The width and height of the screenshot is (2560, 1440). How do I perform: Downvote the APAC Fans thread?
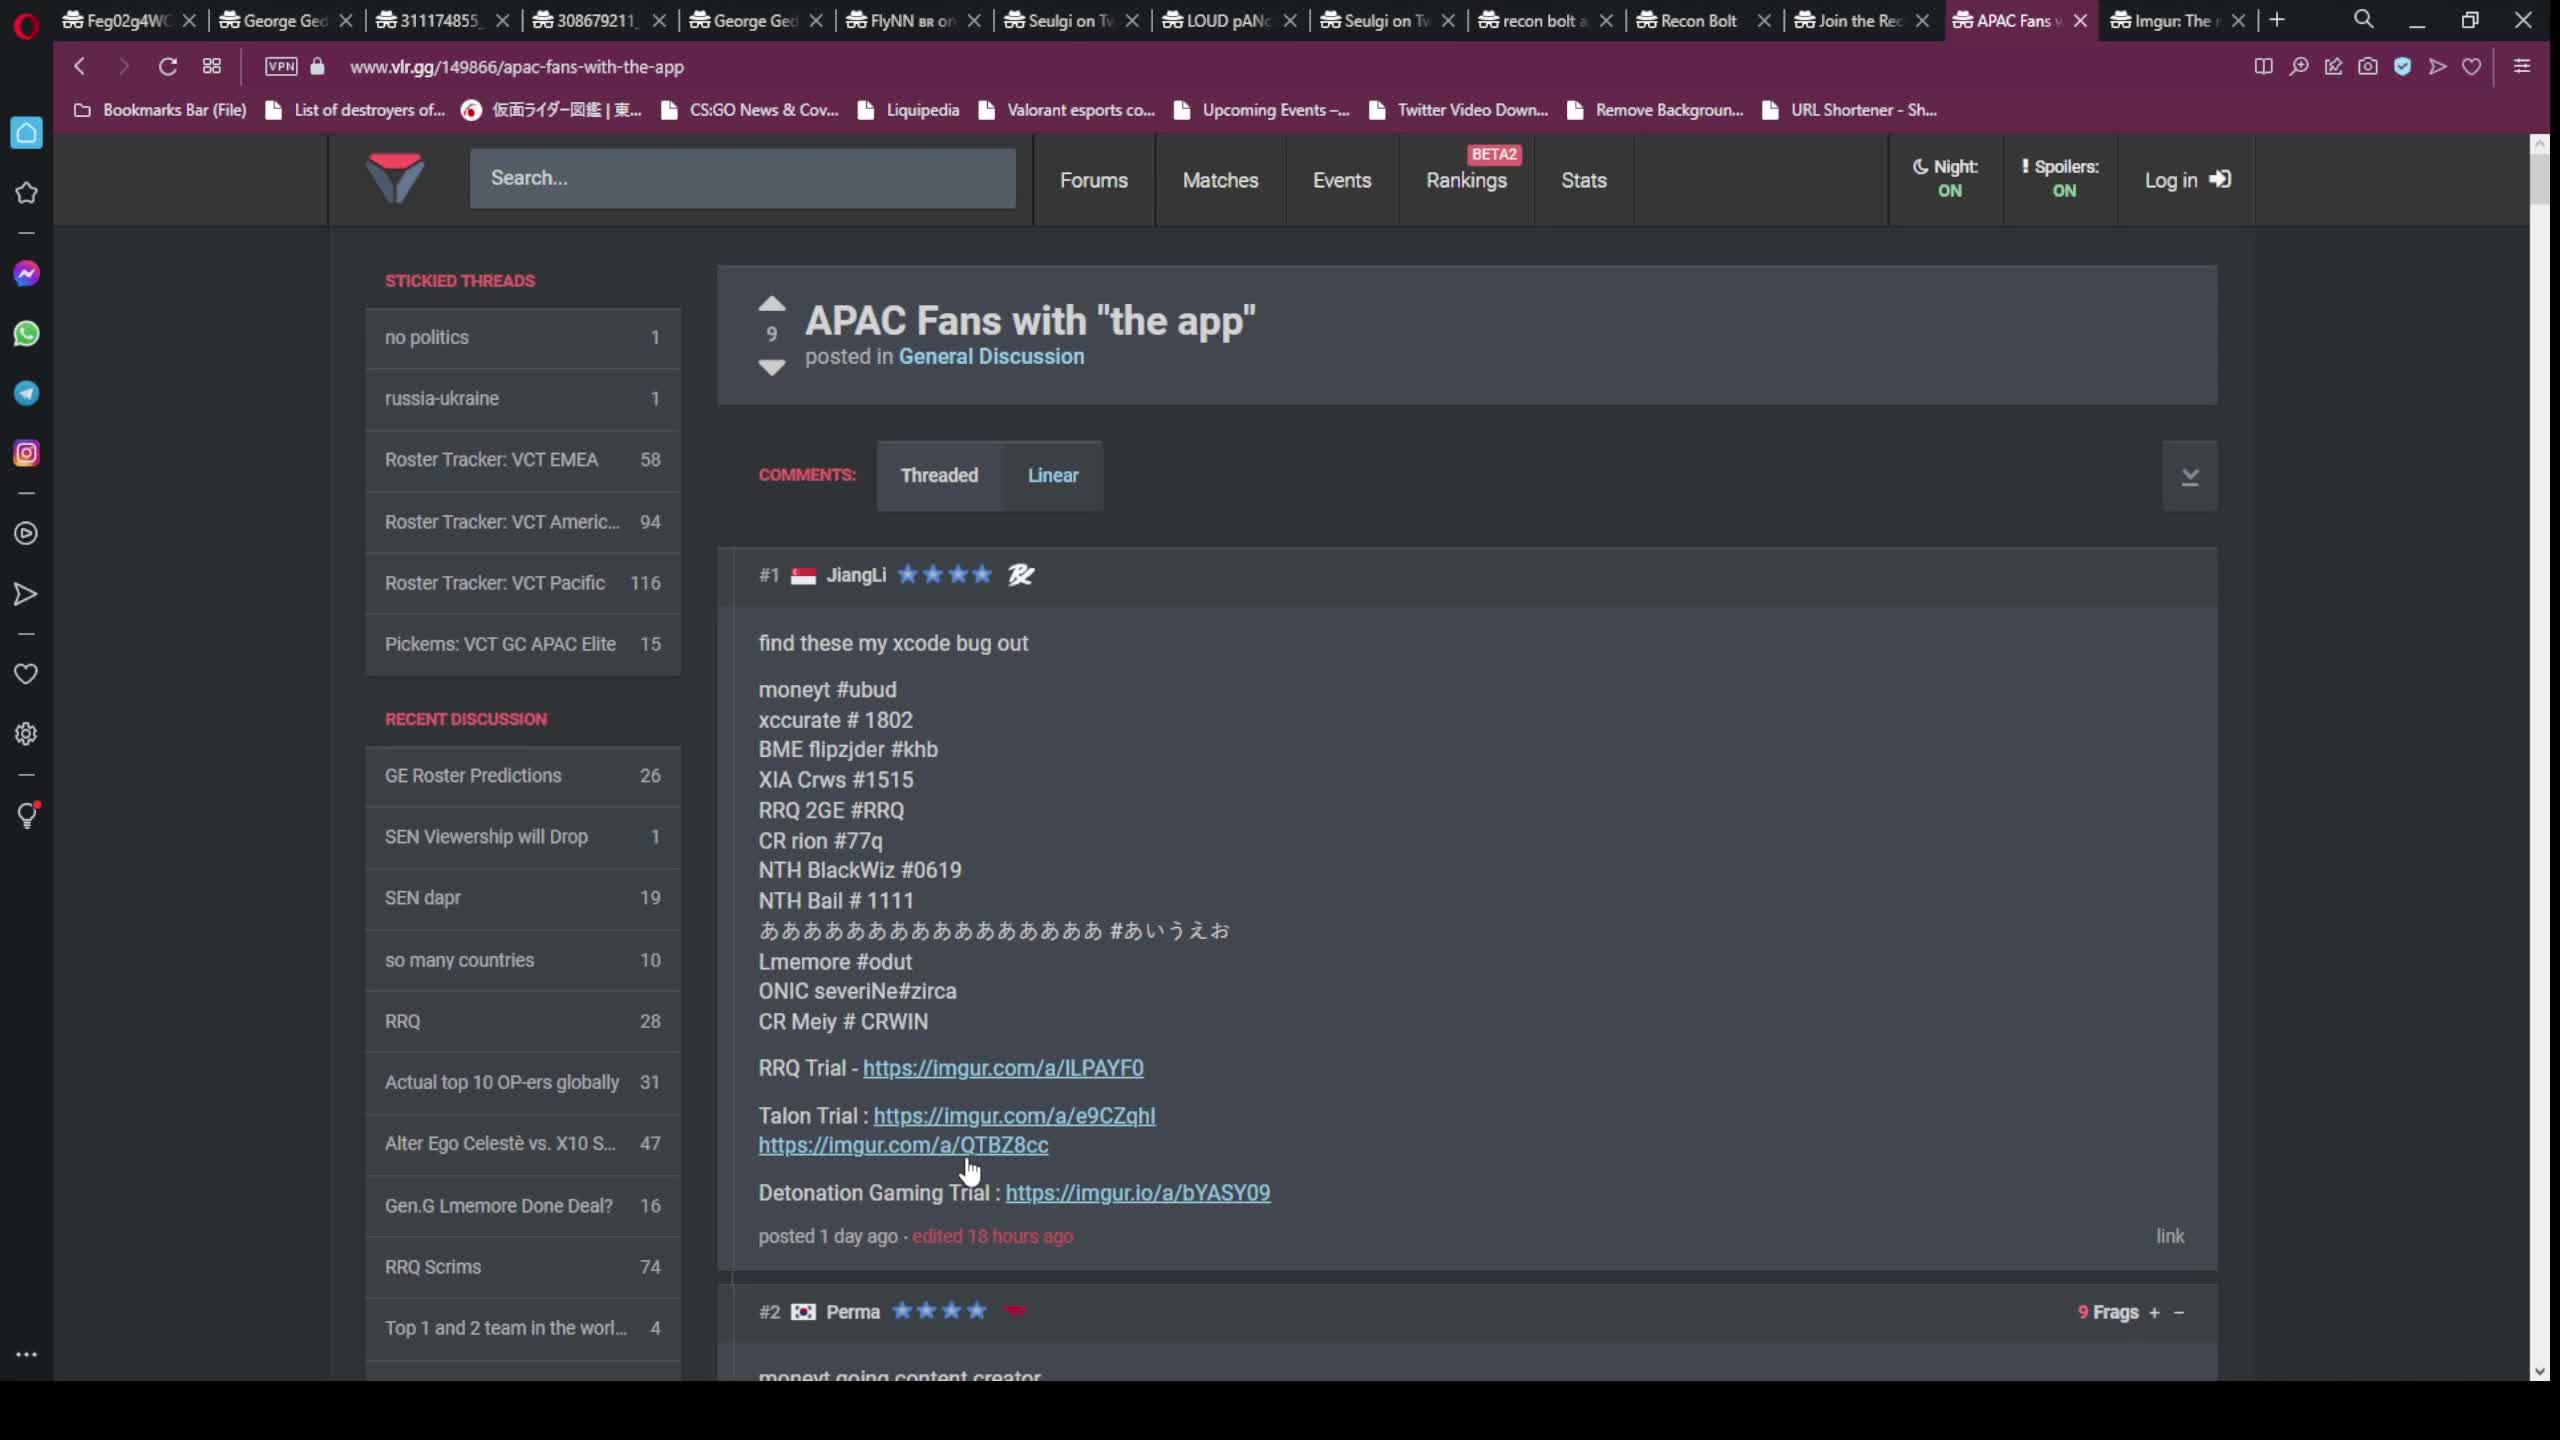(x=771, y=367)
